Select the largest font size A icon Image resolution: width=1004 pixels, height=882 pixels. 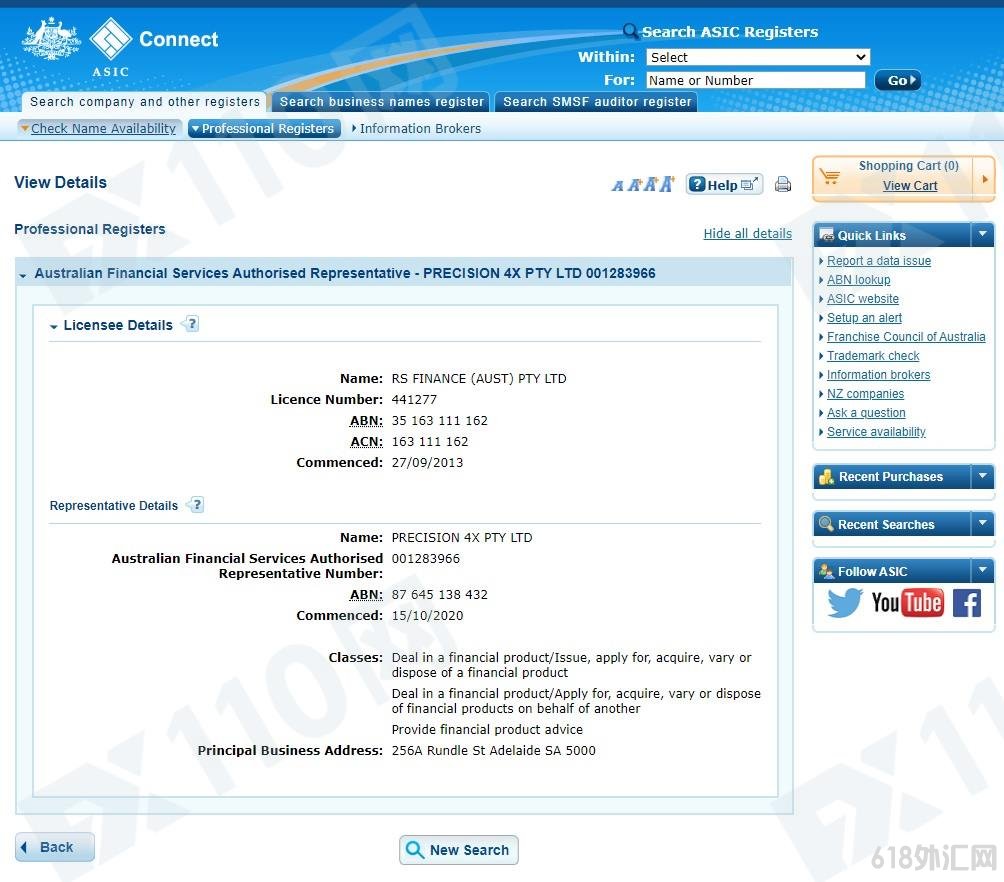[667, 184]
